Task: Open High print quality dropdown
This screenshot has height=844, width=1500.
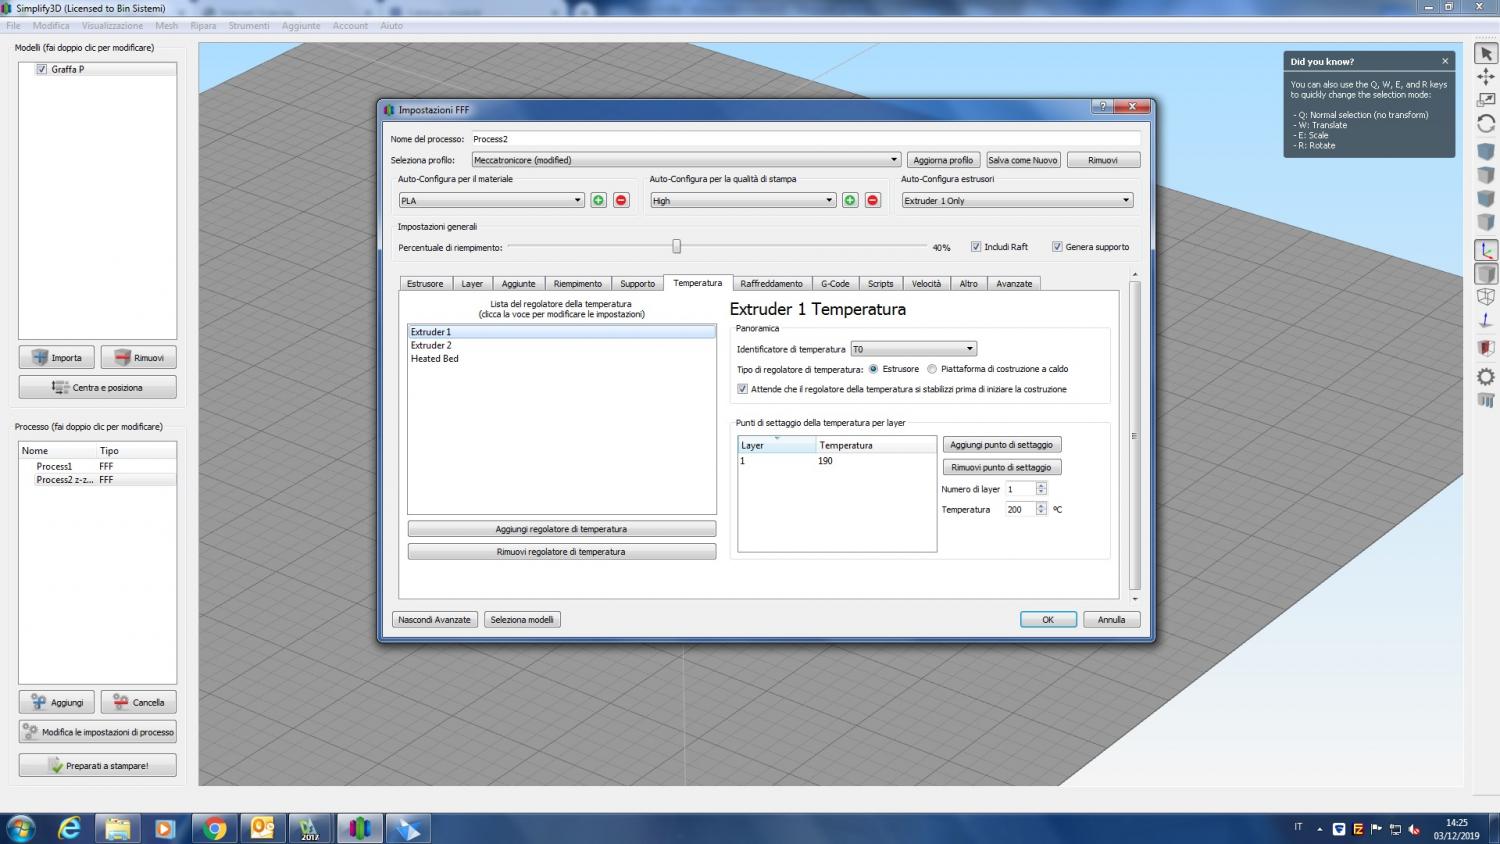Action: pos(743,200)
